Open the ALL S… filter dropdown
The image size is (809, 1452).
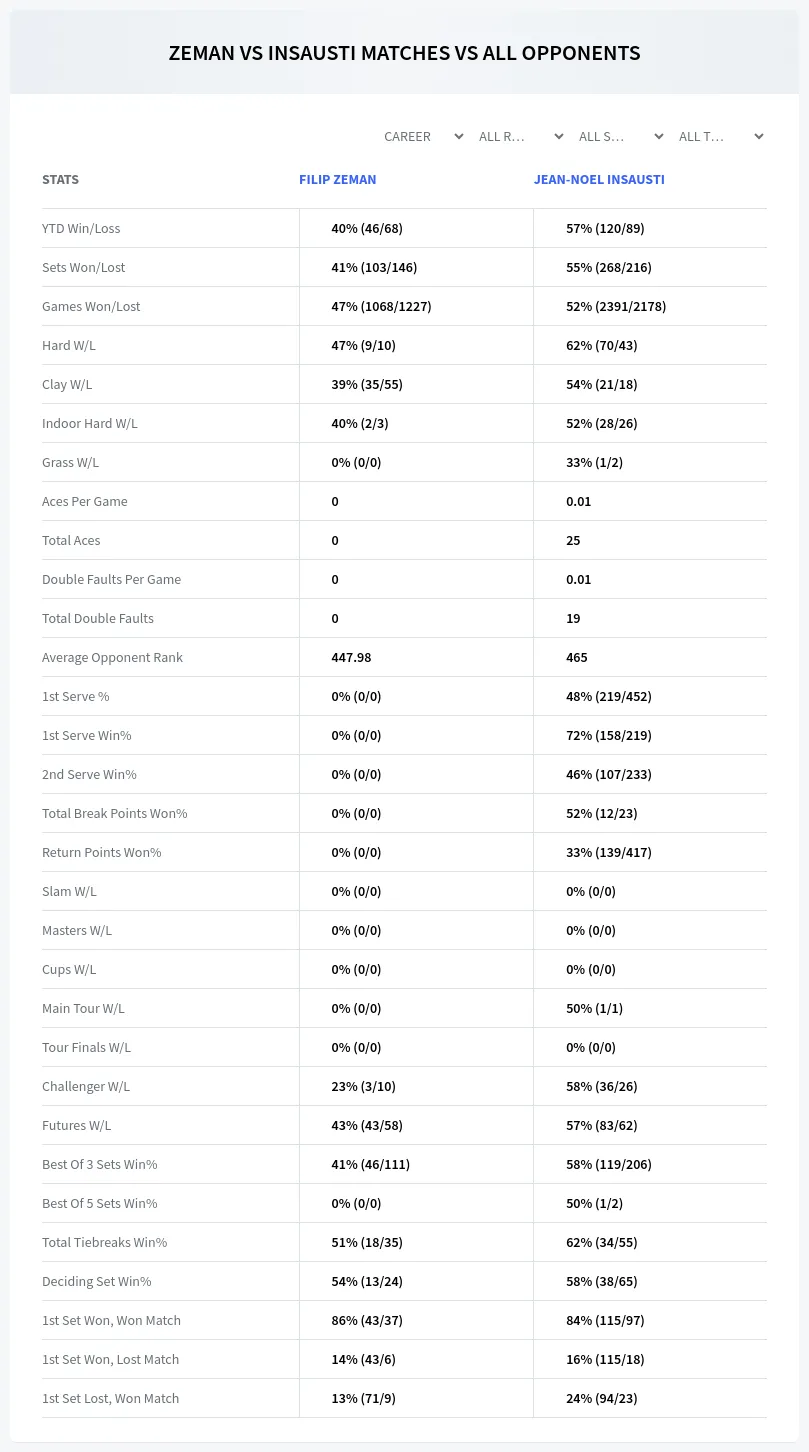point(620,136)
